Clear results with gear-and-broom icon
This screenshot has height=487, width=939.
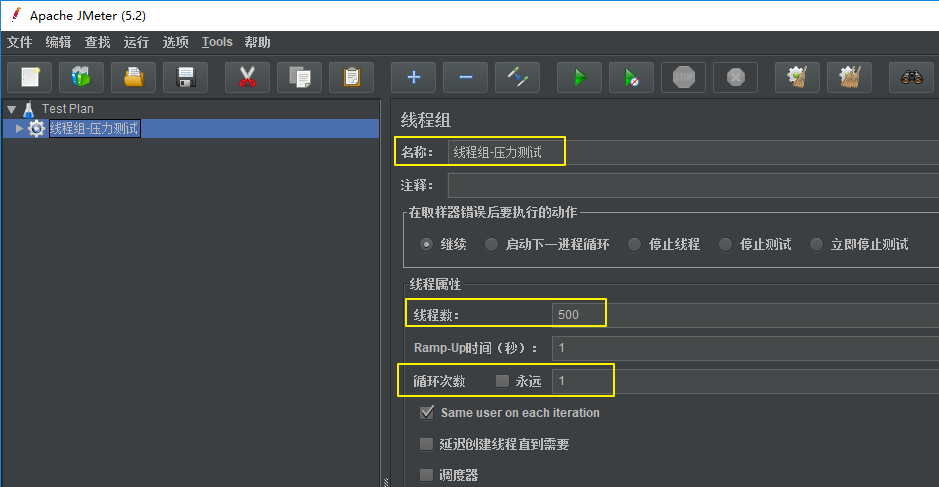pyautogui.click(x=797, y=77)
